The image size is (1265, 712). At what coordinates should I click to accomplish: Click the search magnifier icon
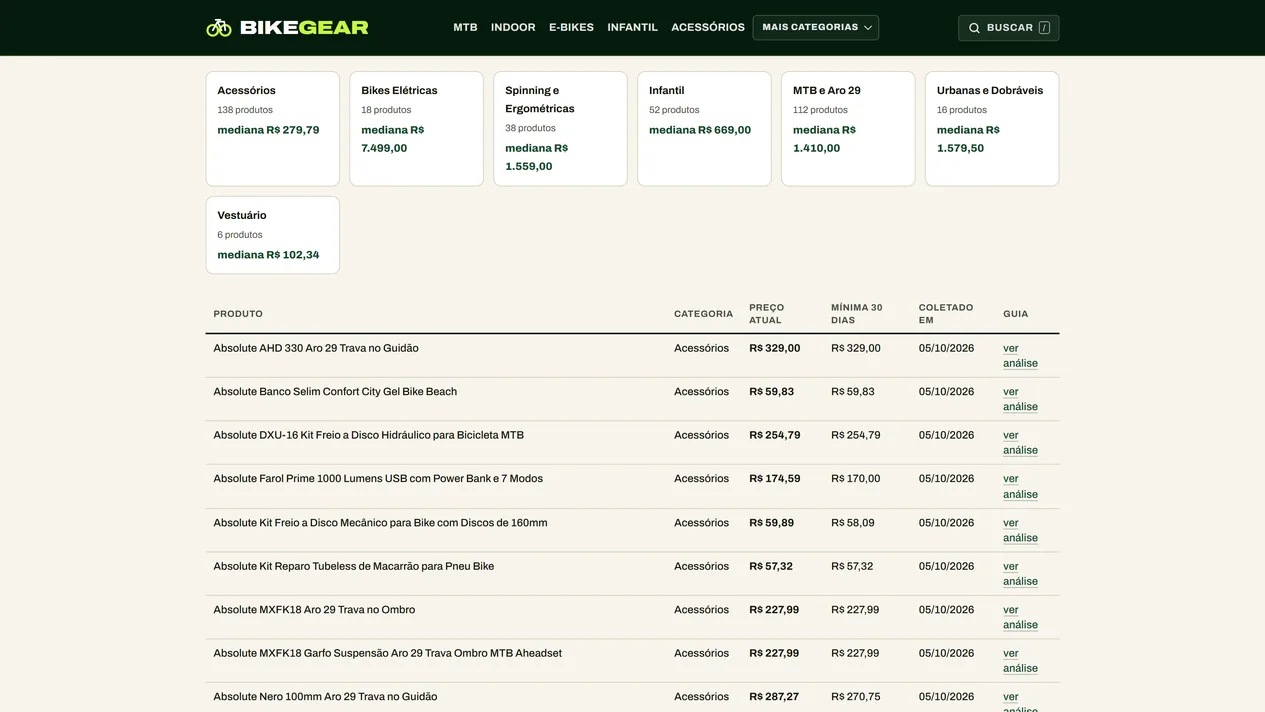(974, 28)
